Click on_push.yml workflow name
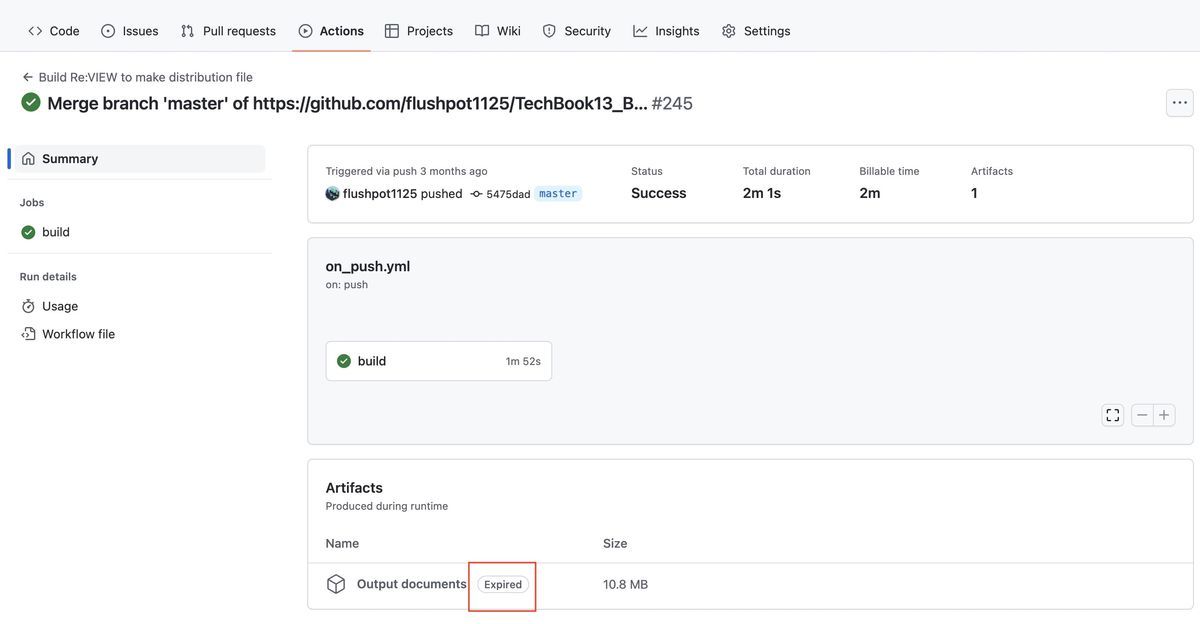Screen dimensions: 1200x624 coord(368,266)
